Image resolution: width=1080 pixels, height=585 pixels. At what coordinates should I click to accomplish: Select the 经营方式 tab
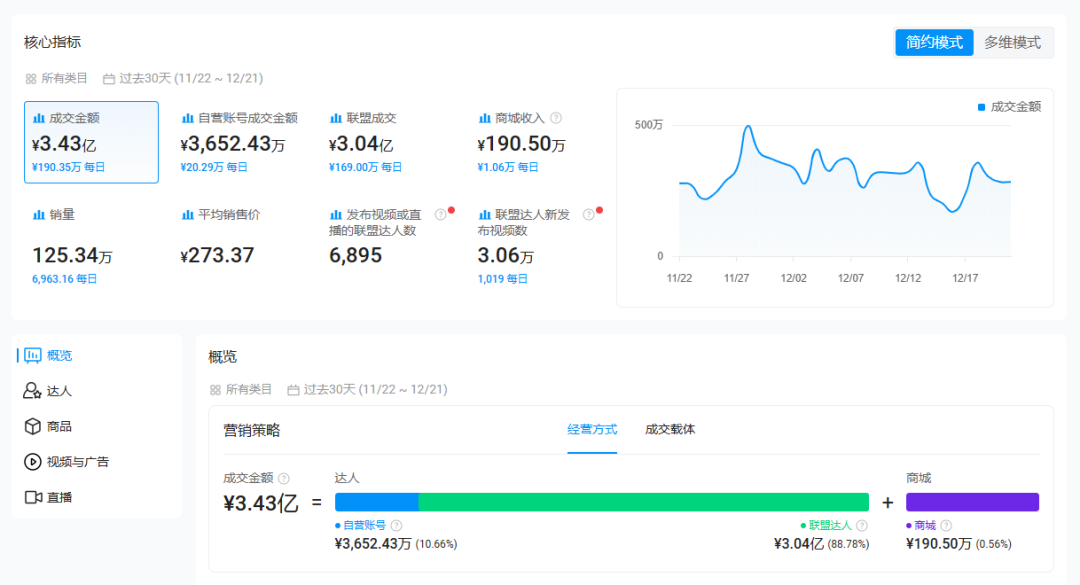pos(590,429)
